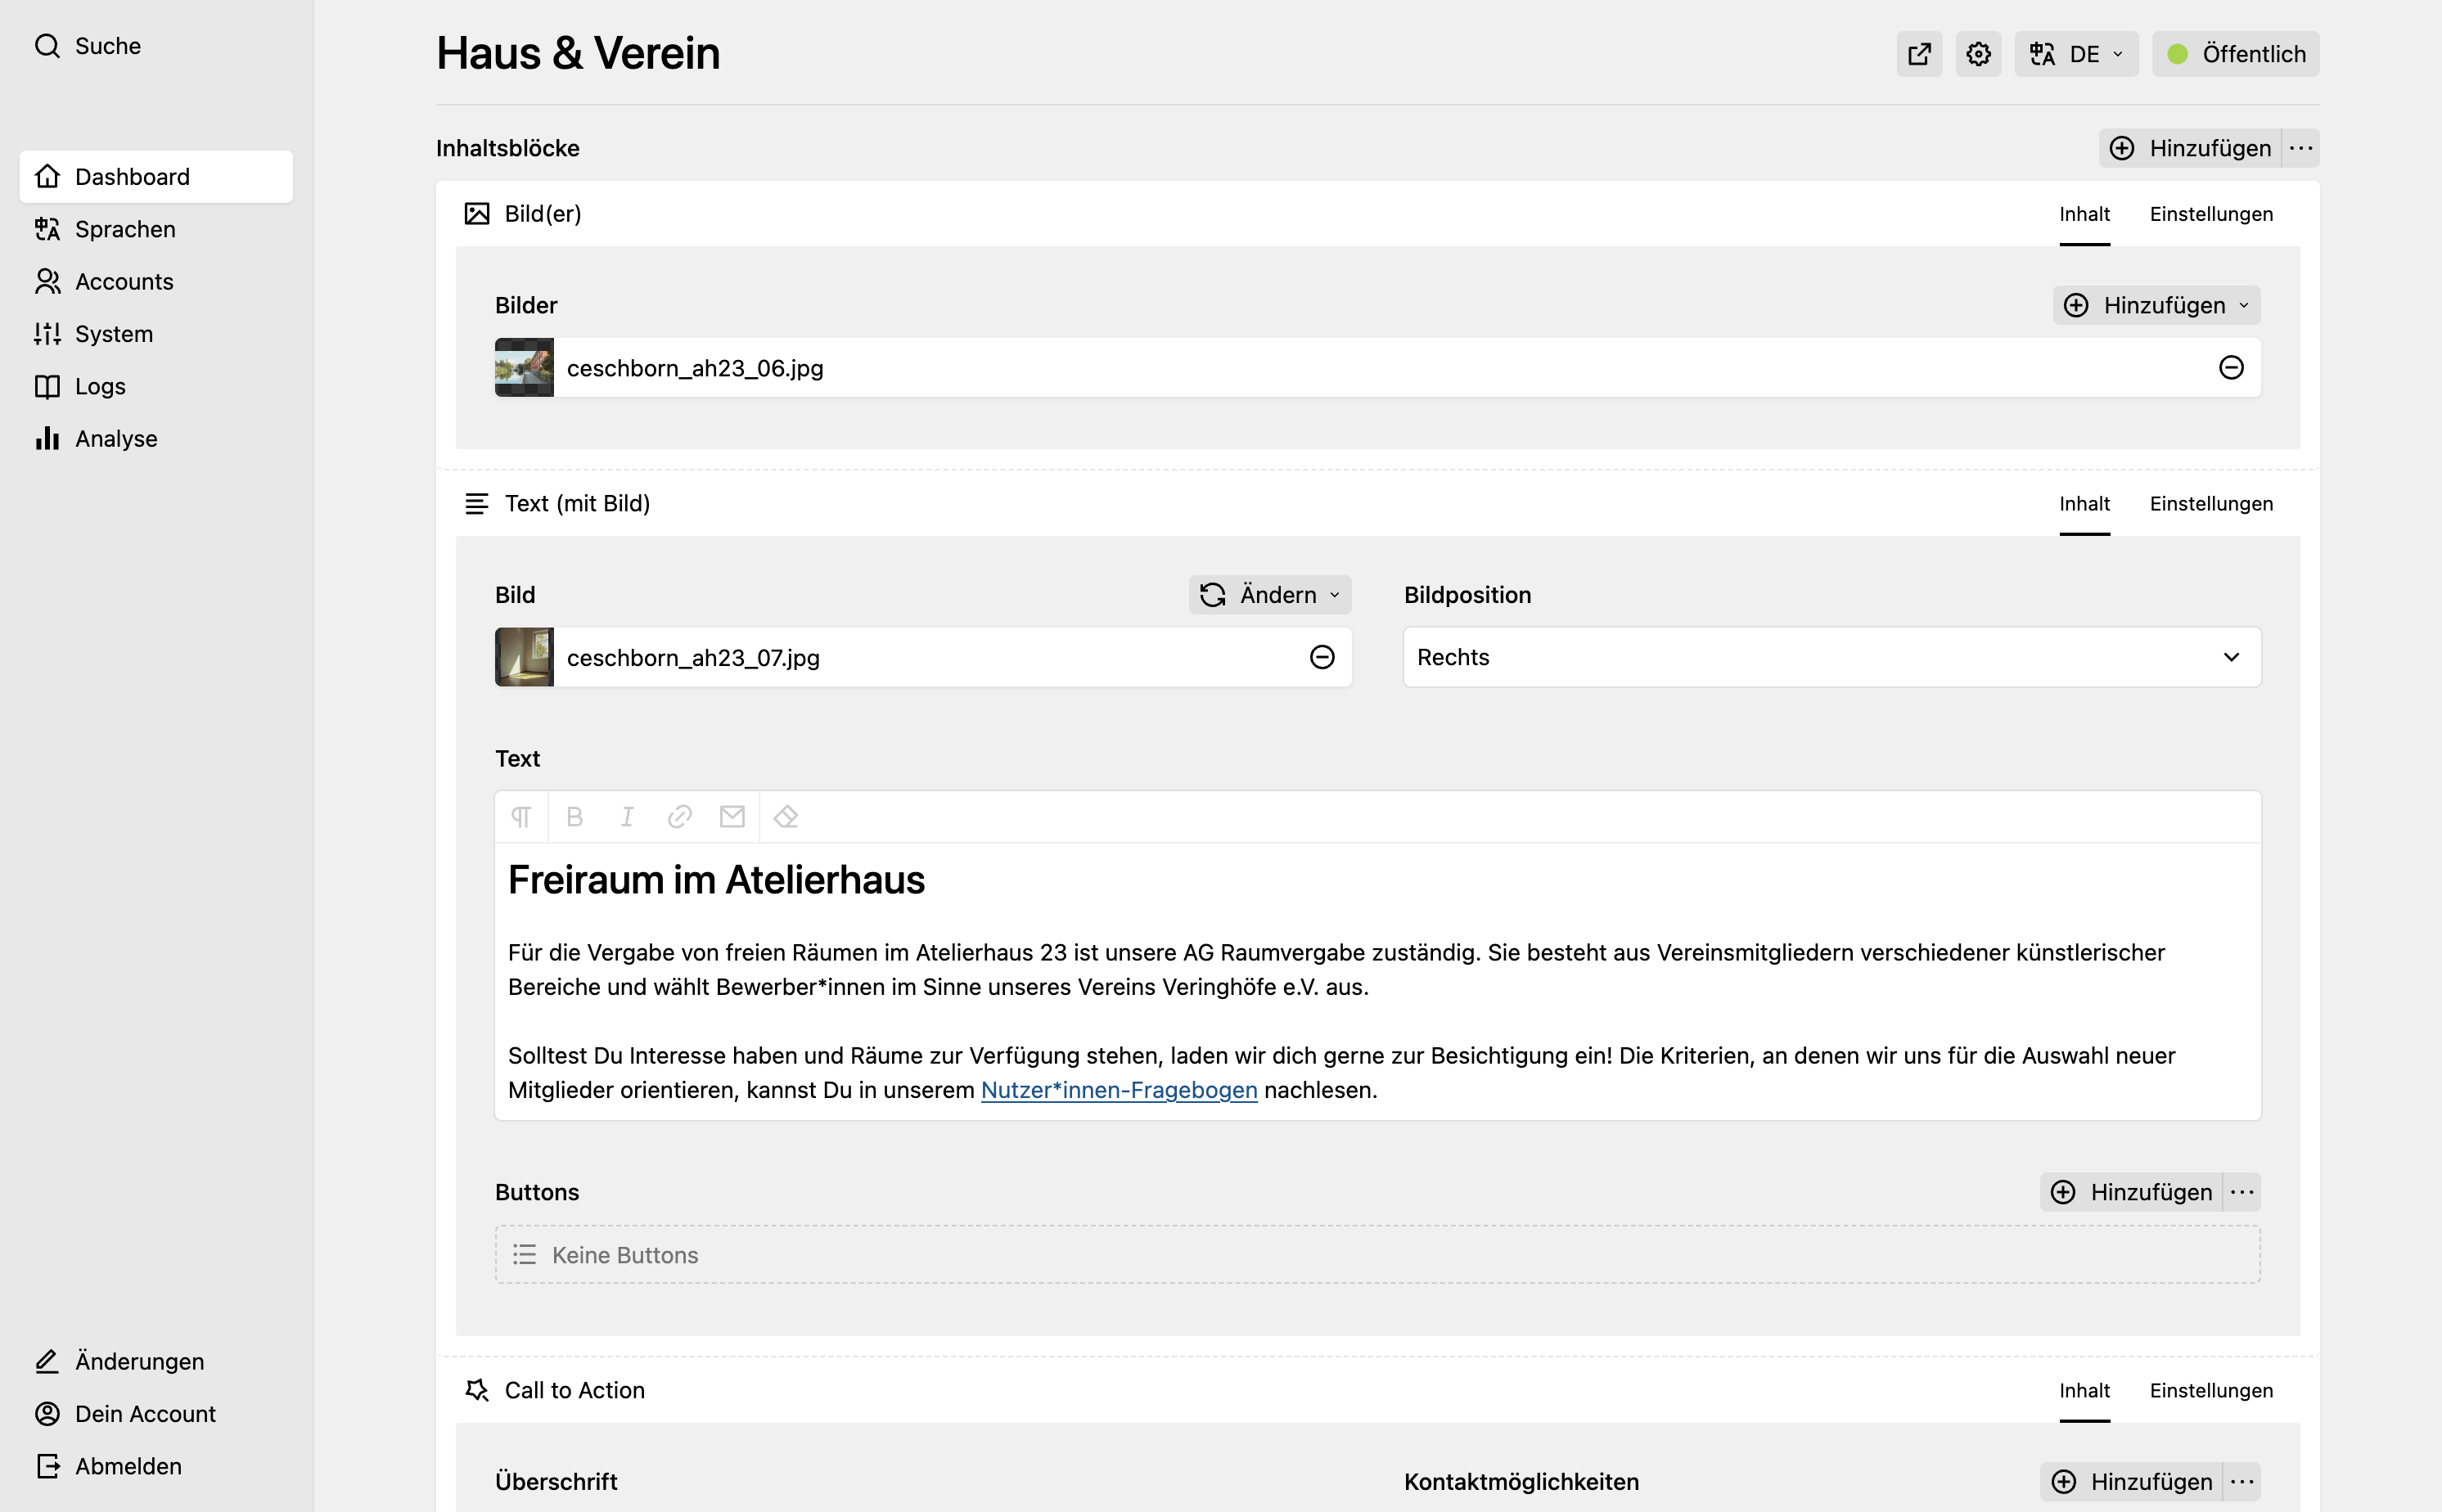Screen dimensions: 2442x1512
Task: Open Dein Account in sidebar
Action: click(156, 1414)
